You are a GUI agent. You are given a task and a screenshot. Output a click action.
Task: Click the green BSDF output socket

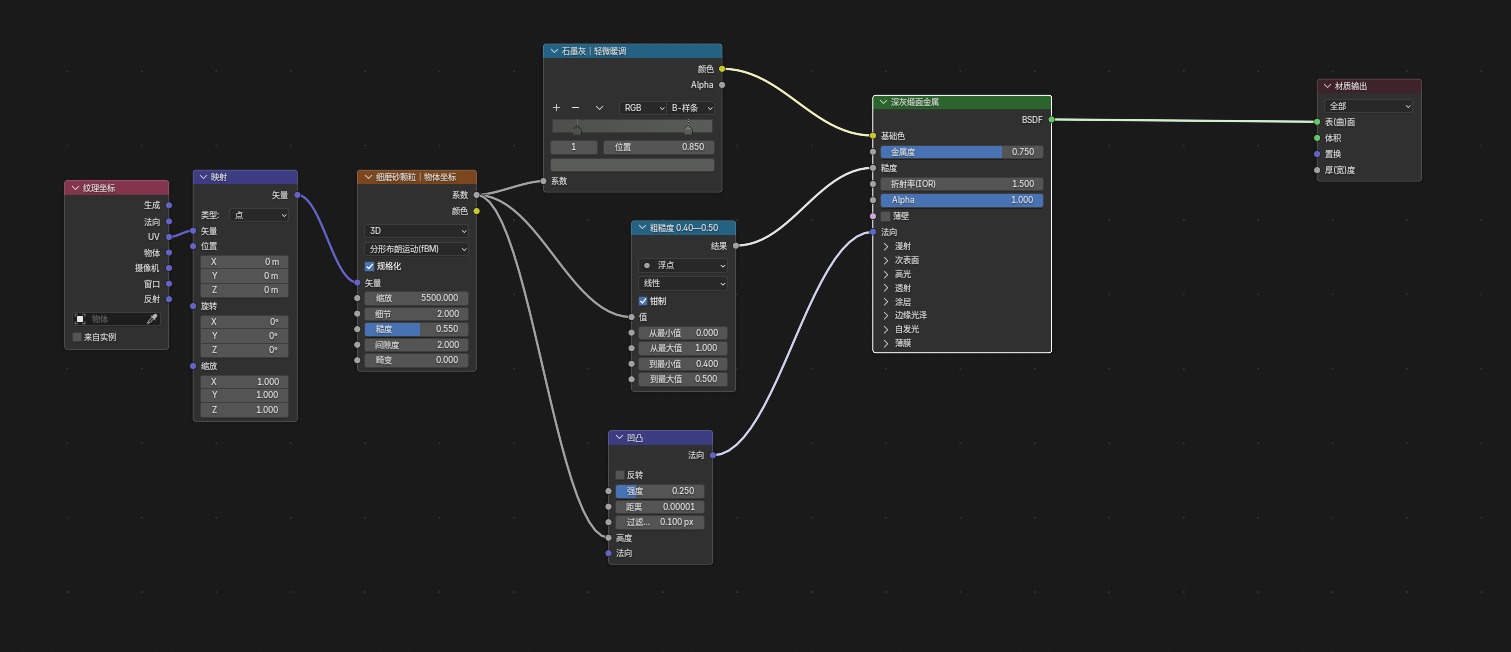click(1052, 120)
